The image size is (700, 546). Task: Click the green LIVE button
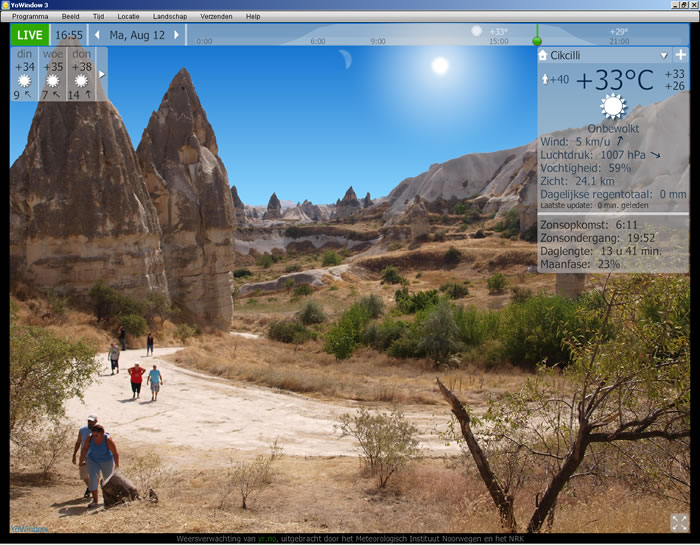30,35
